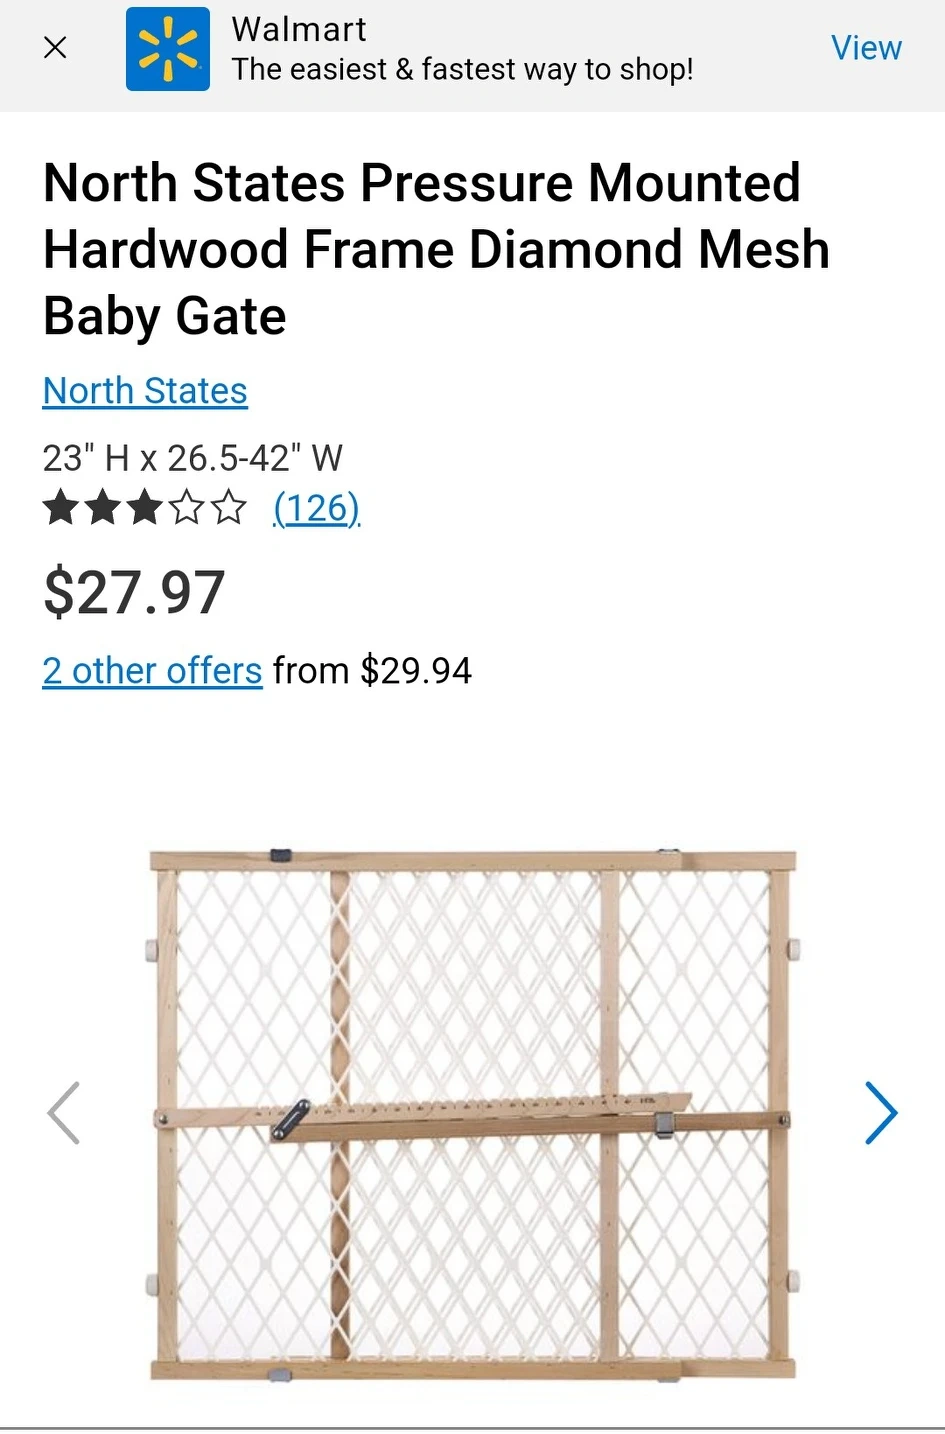View the 2 other offers
945x1434 pixels.
[152, 670]
